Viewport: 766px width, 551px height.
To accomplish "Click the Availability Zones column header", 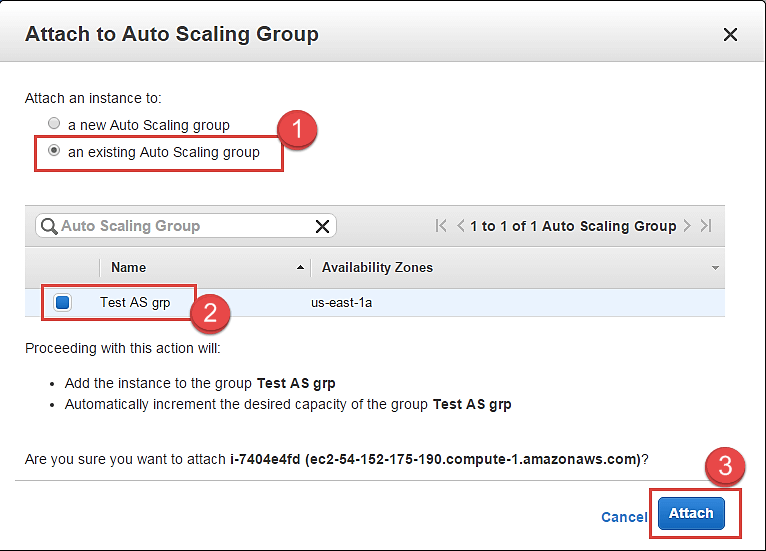I will pyautogui.click(x=377, y=267).
